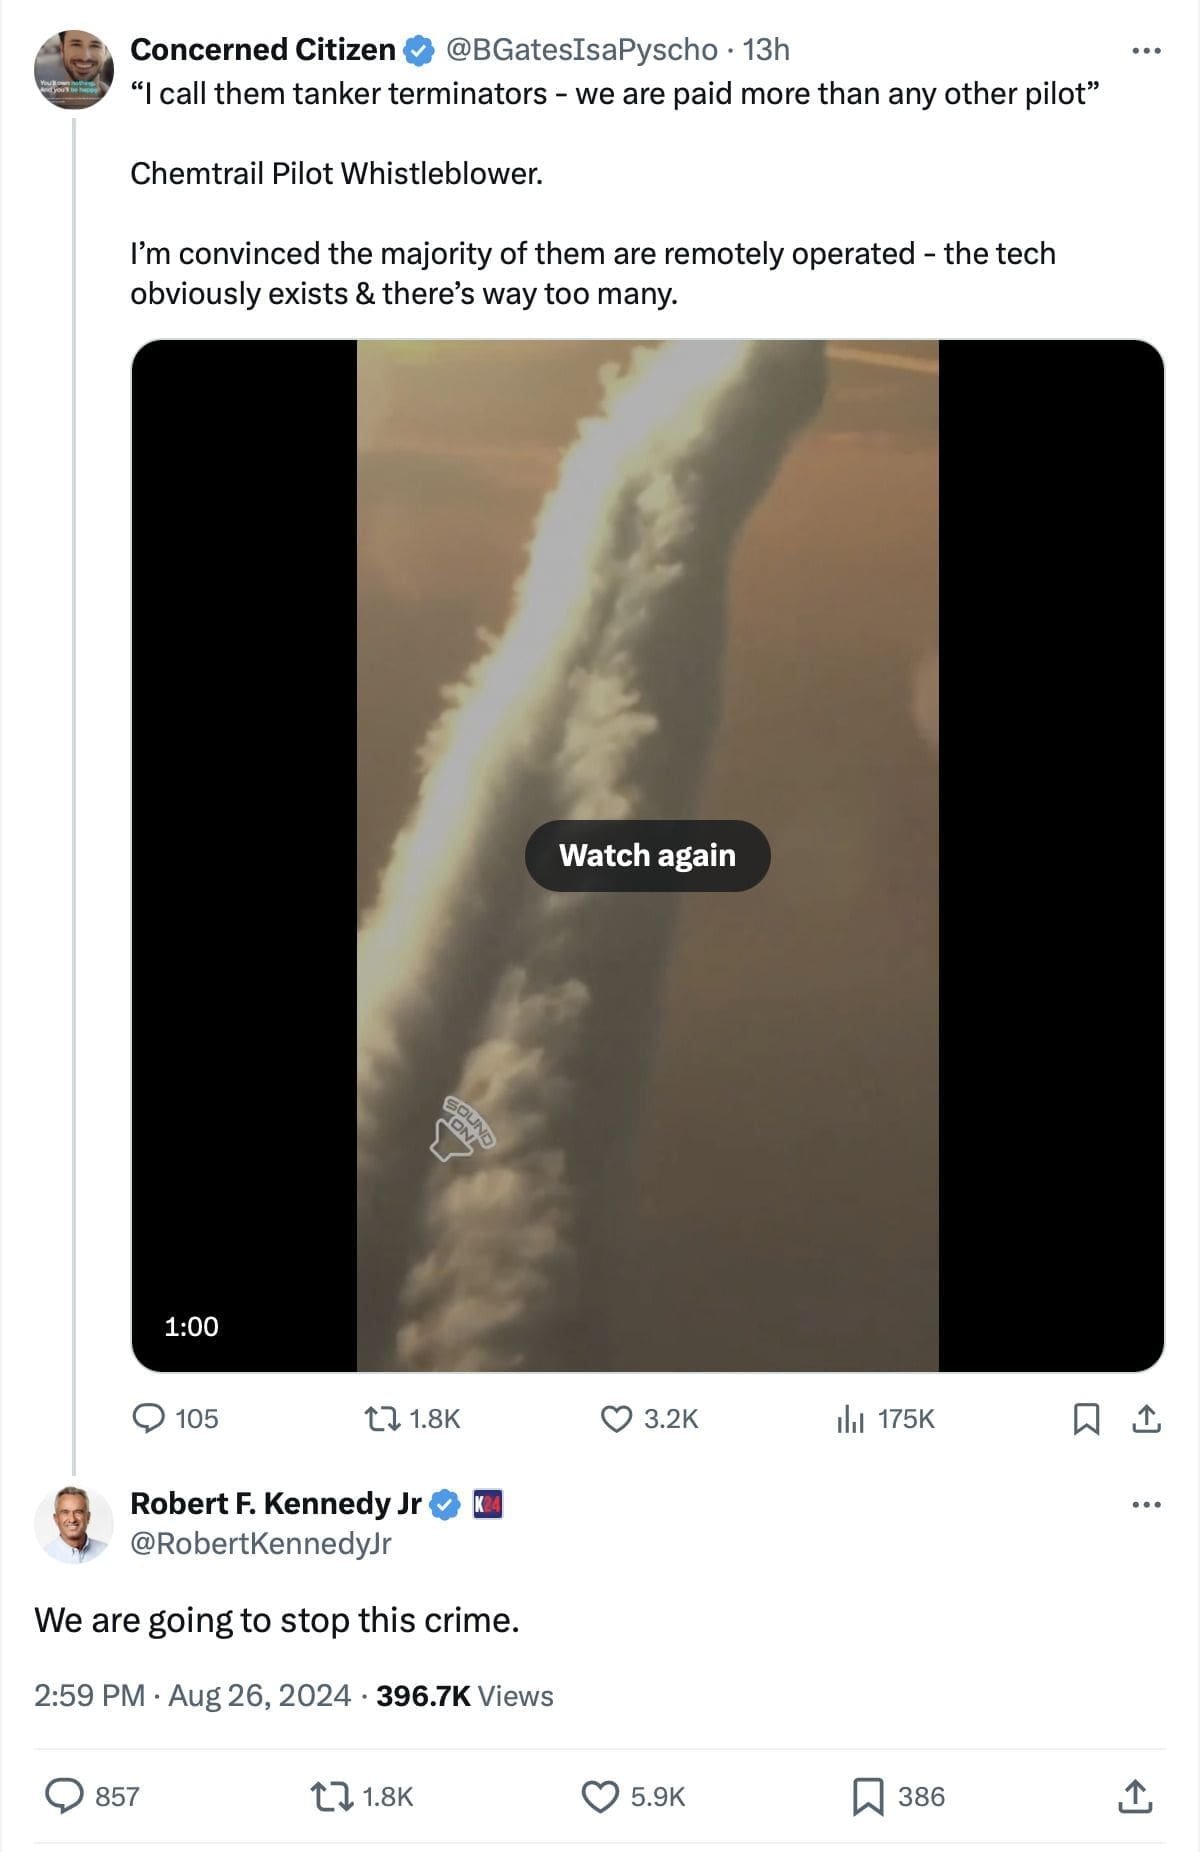Bookmark the Concerned Citizen post
Image resolution: width=1204 pixels, height=1852 pixels.
[1086, 1418]
